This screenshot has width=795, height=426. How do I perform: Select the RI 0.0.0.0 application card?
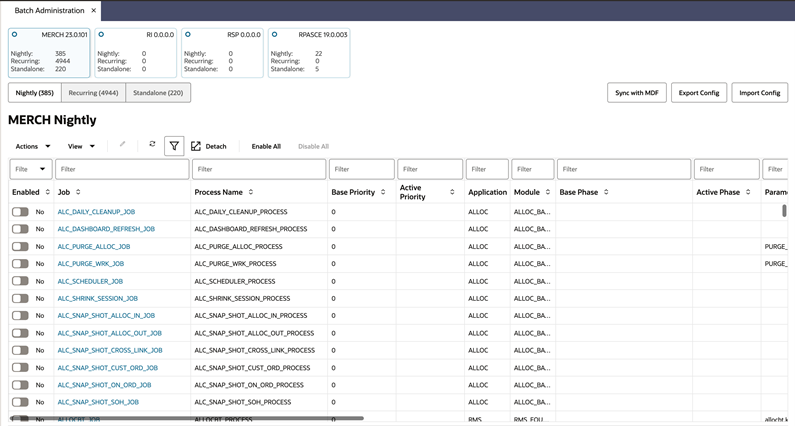(x=136, y=53)
